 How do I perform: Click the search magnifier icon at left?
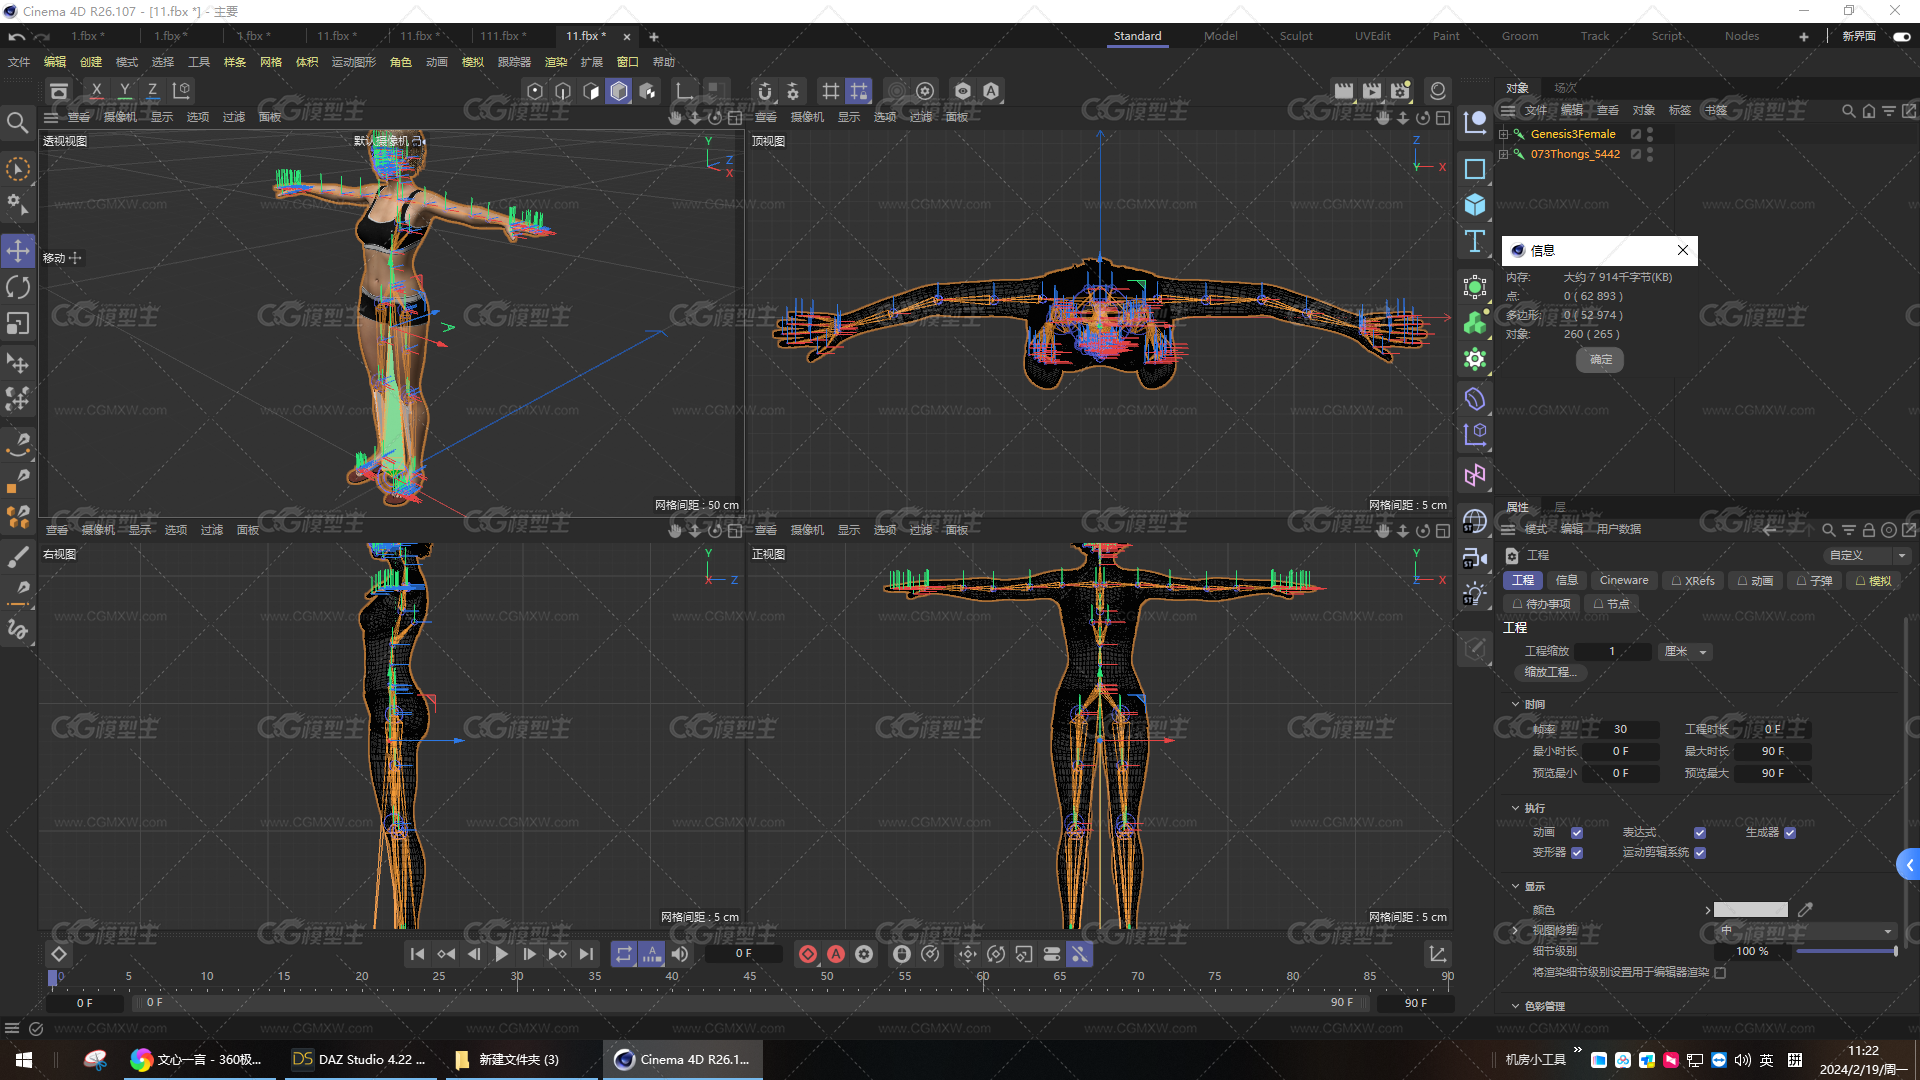click(17, 123)
